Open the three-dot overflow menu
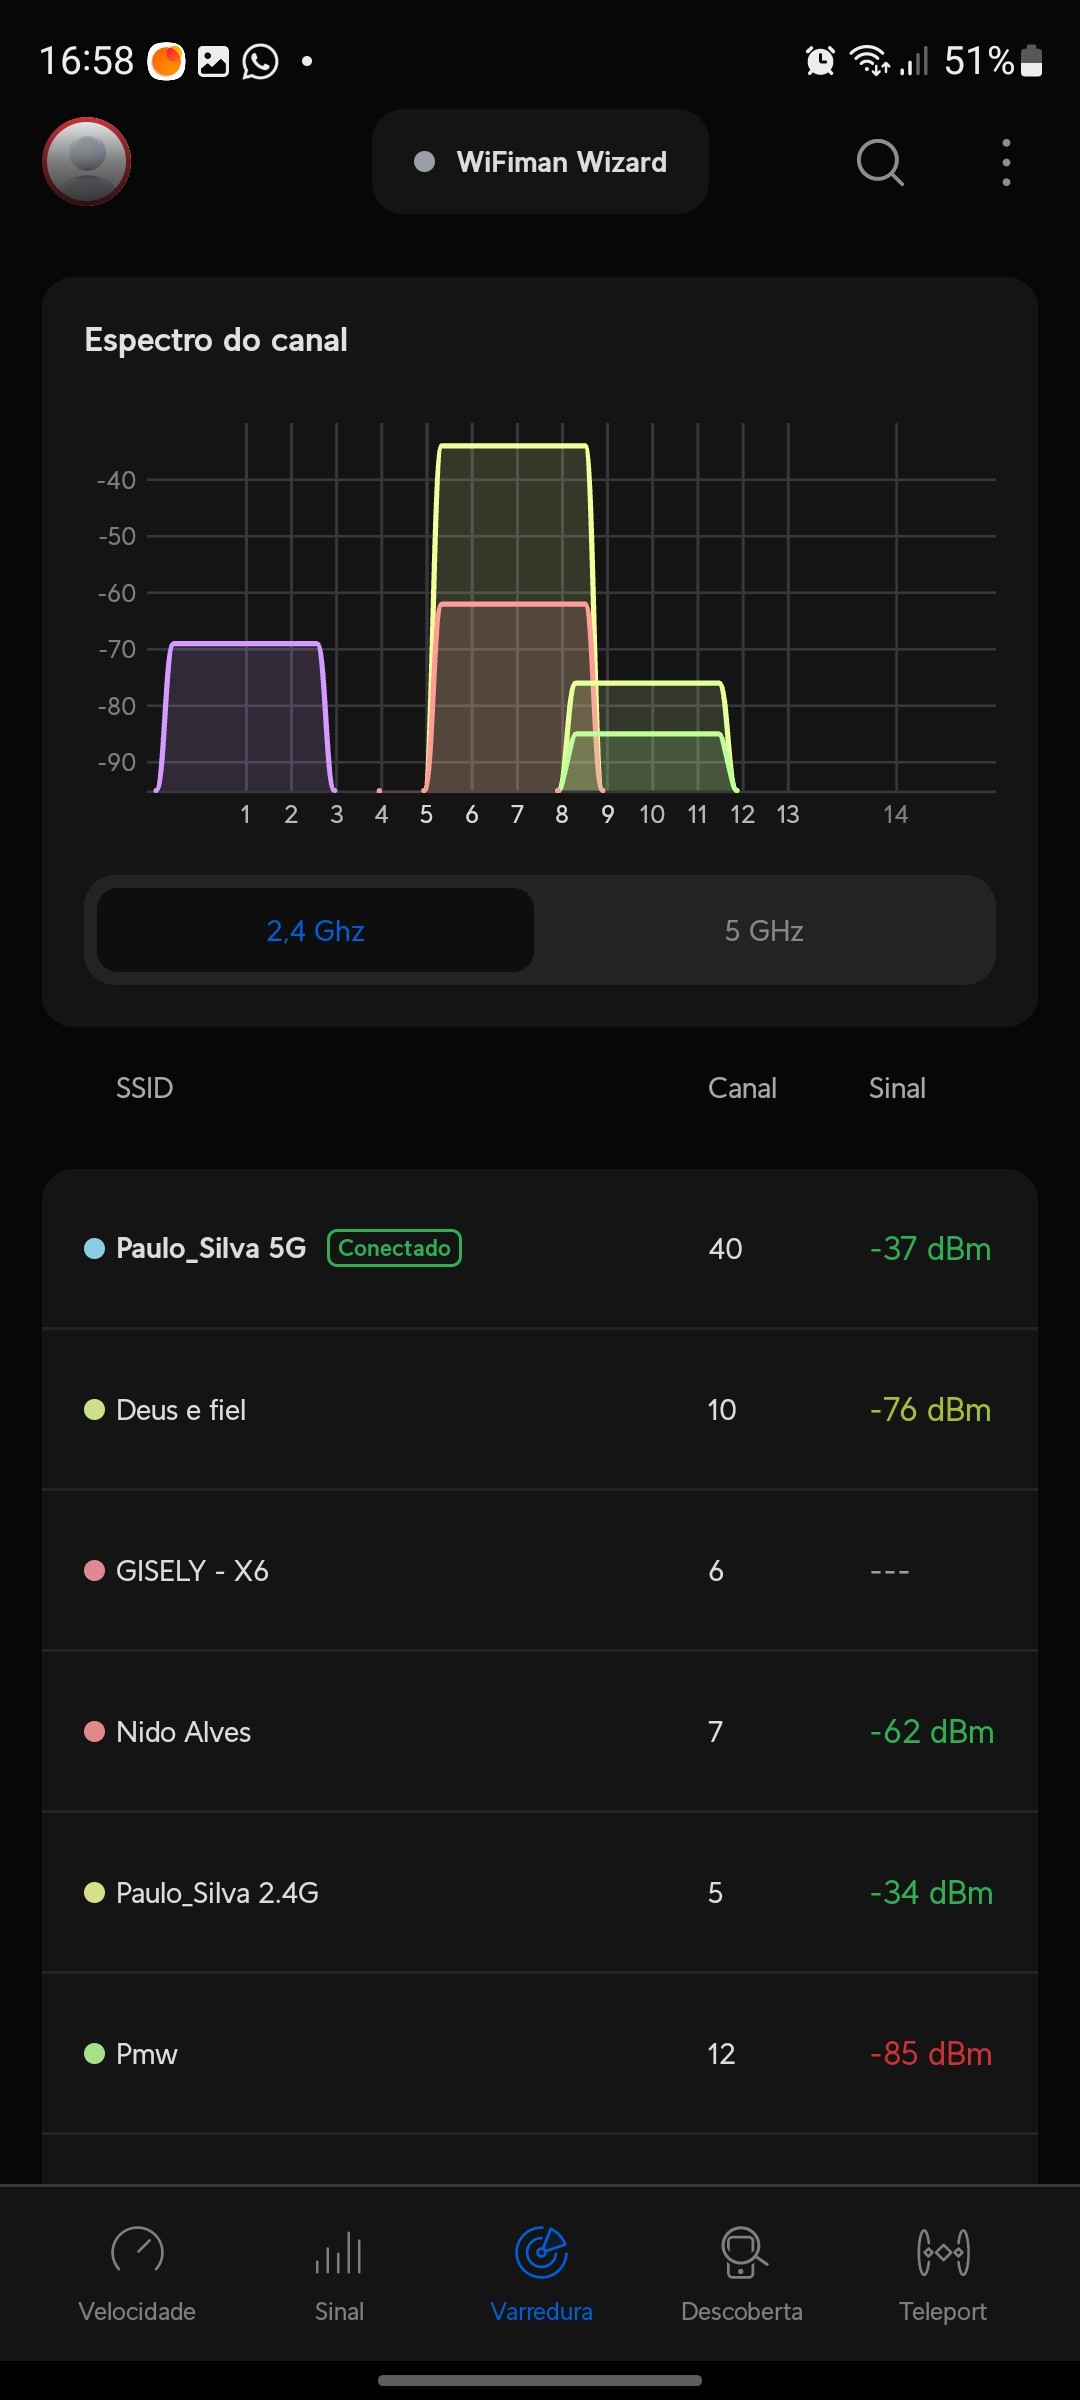 [1006, 162]
